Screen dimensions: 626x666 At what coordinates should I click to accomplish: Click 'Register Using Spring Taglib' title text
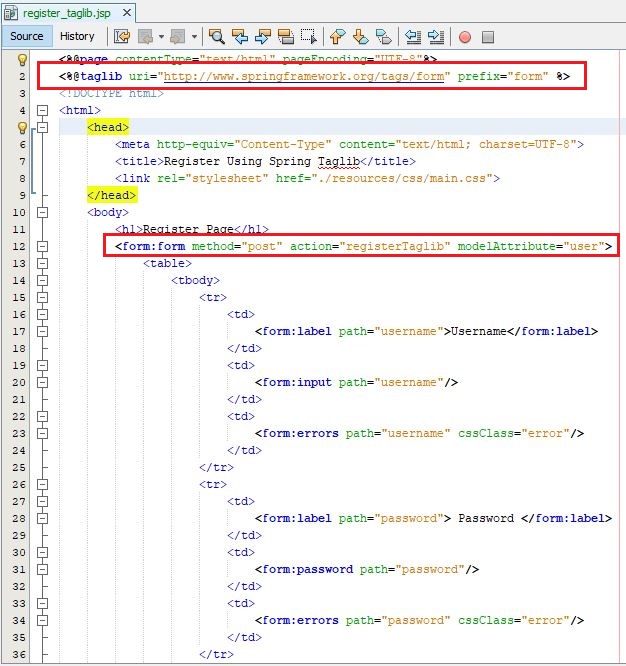pyautogui.click(x=262, y=161)
